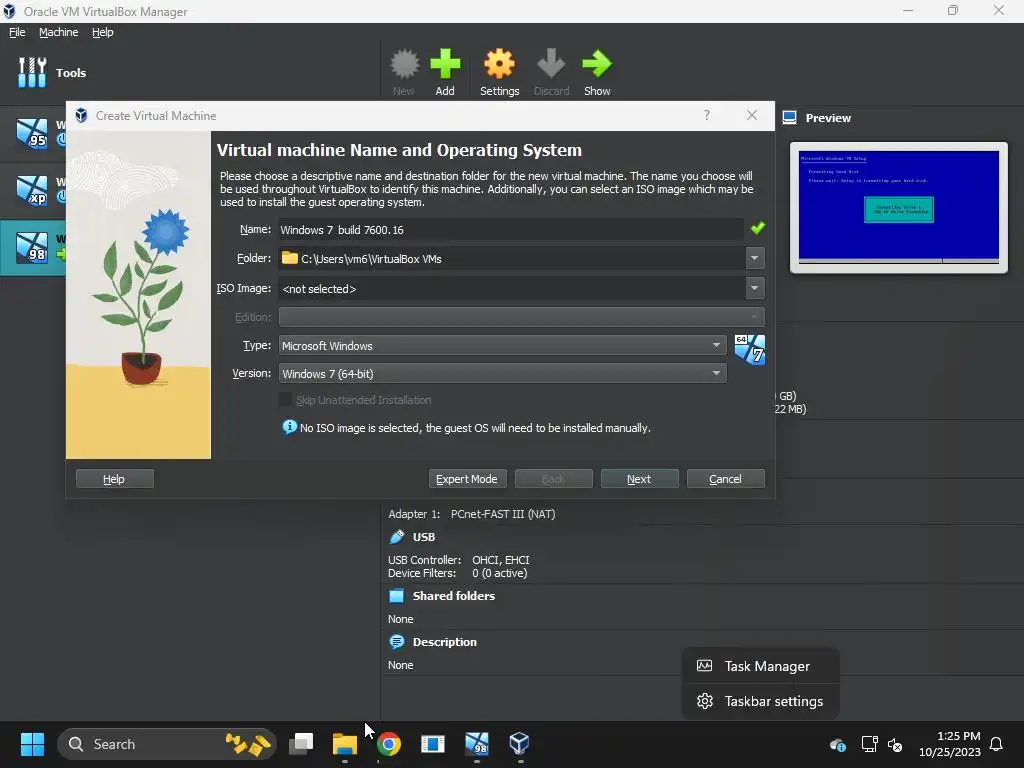The width and height of the screenshot is (1024, 768).
Task: Click '0 (0 active)' device filters value
Action: 500,573
